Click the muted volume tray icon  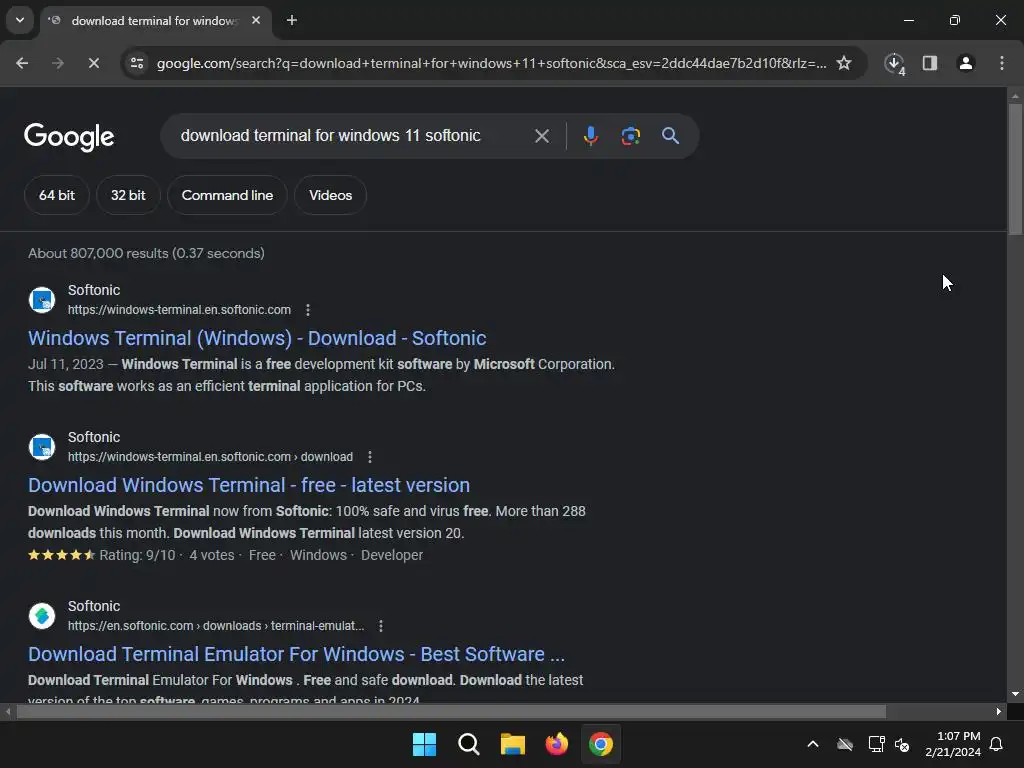pos(902,744)
